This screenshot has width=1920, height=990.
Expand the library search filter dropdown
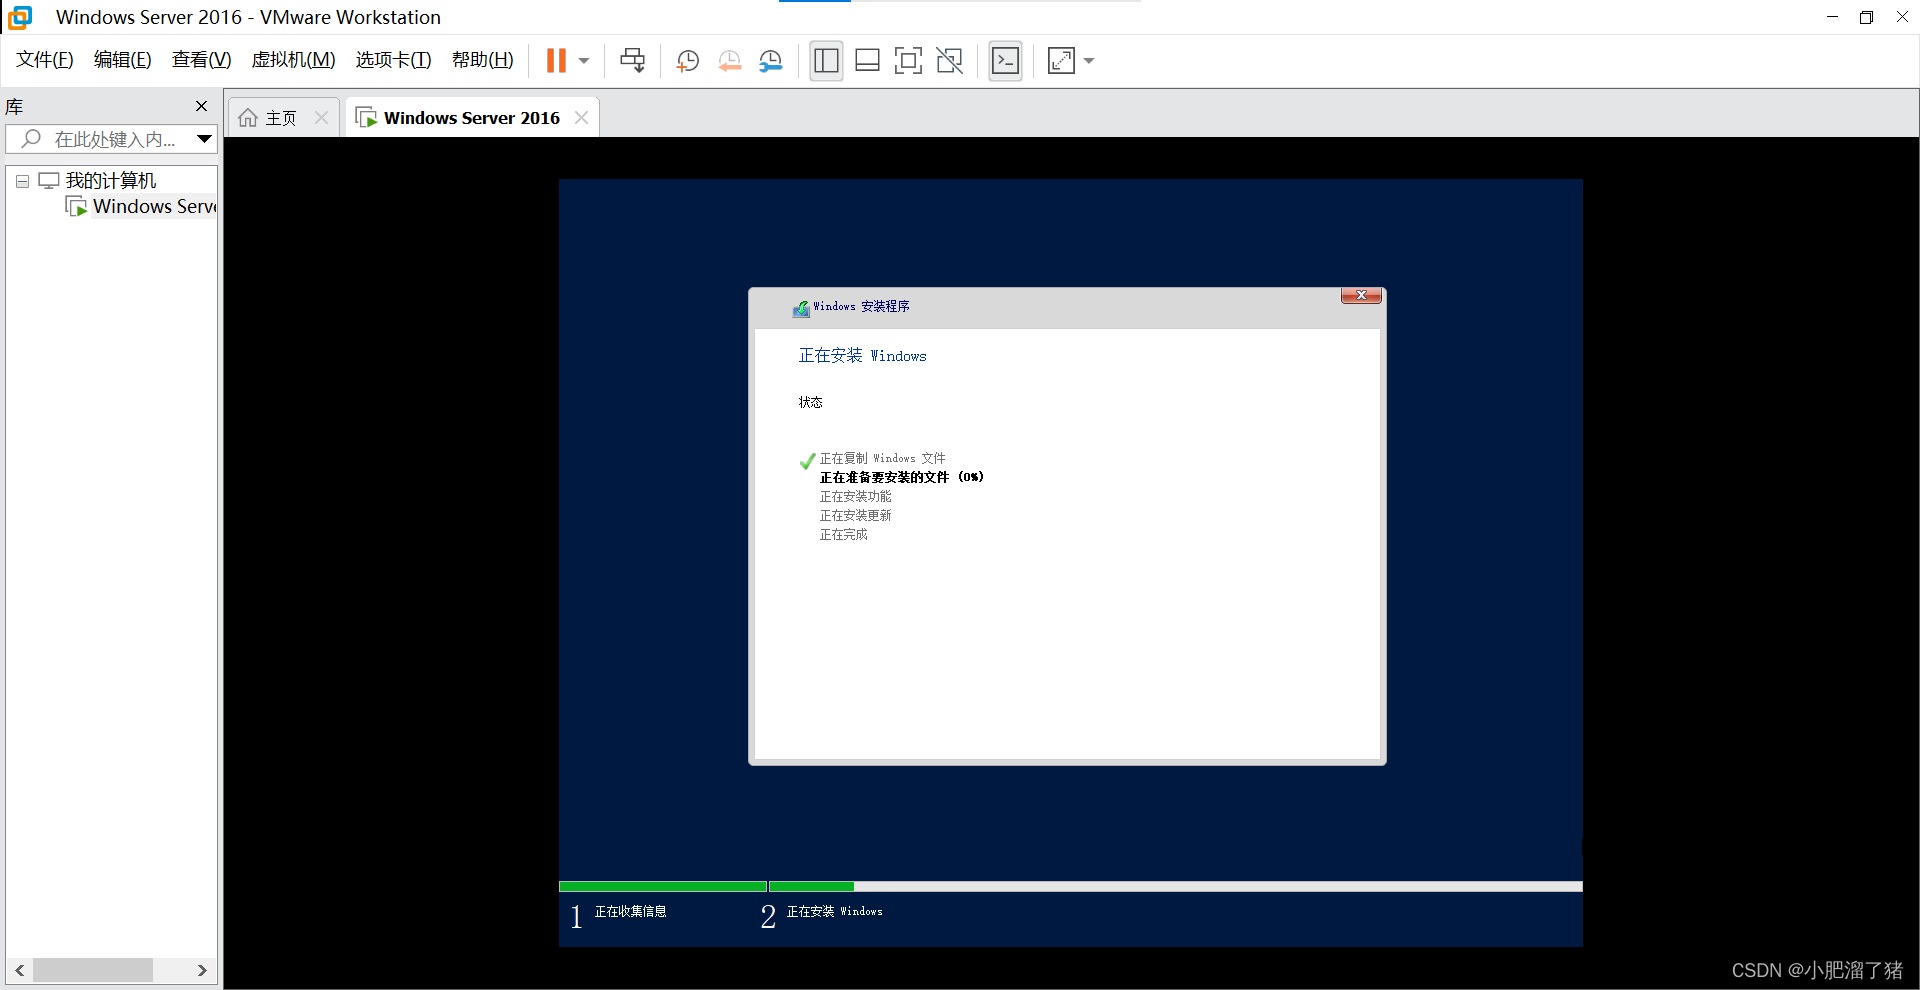click(x=204, y=139)
